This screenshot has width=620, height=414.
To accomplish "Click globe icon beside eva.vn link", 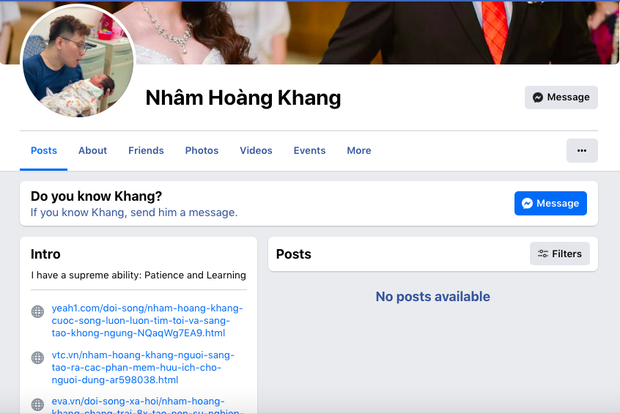I will (x=38, y=400).
